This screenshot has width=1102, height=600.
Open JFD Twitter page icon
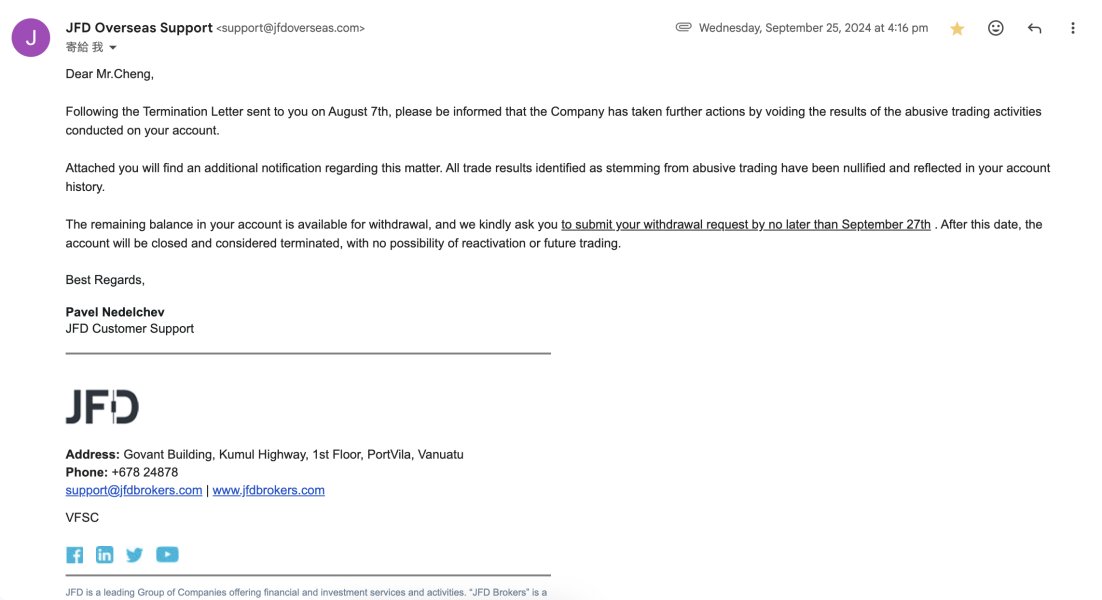[x=134, y=555]
